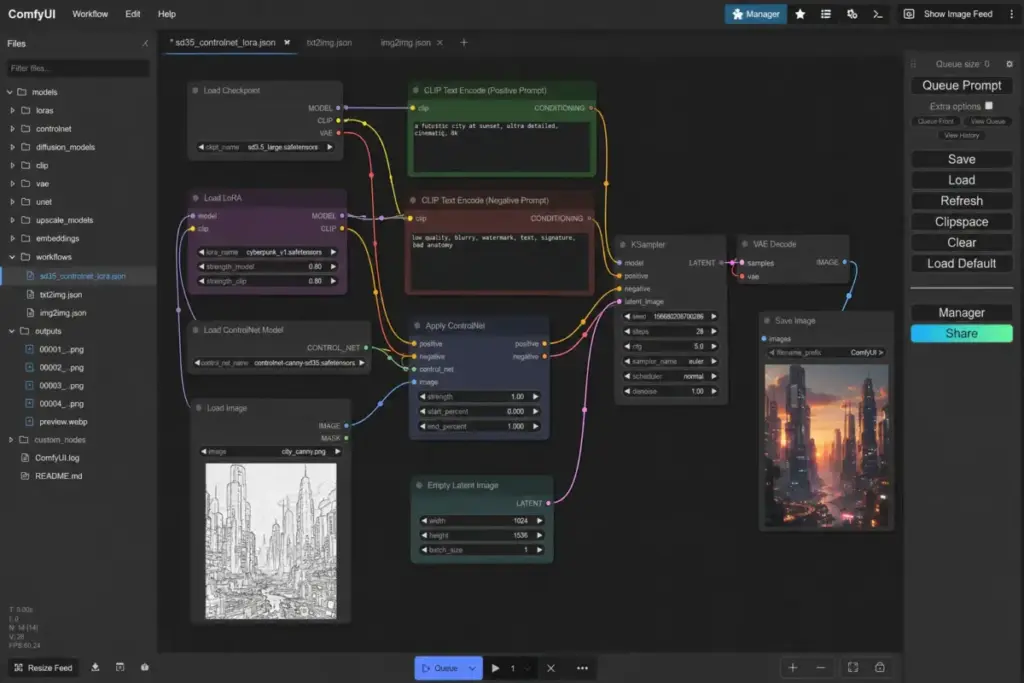The height and width of the screenshot is (683, 1024).
Task: Click the play icon in bottom bar
Action: coord(496,668)
